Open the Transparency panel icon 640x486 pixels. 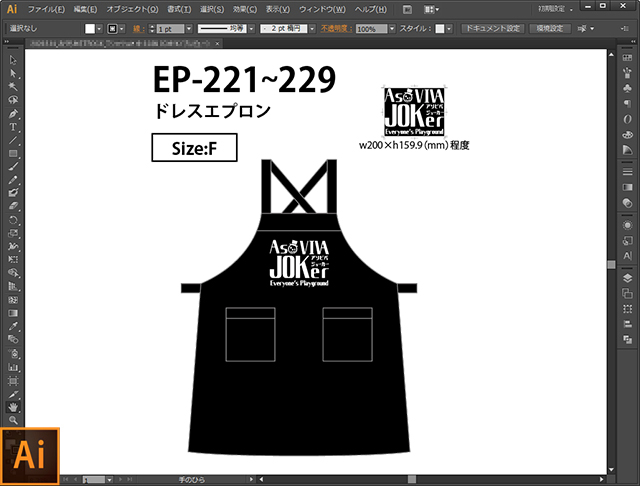(627, 203)
